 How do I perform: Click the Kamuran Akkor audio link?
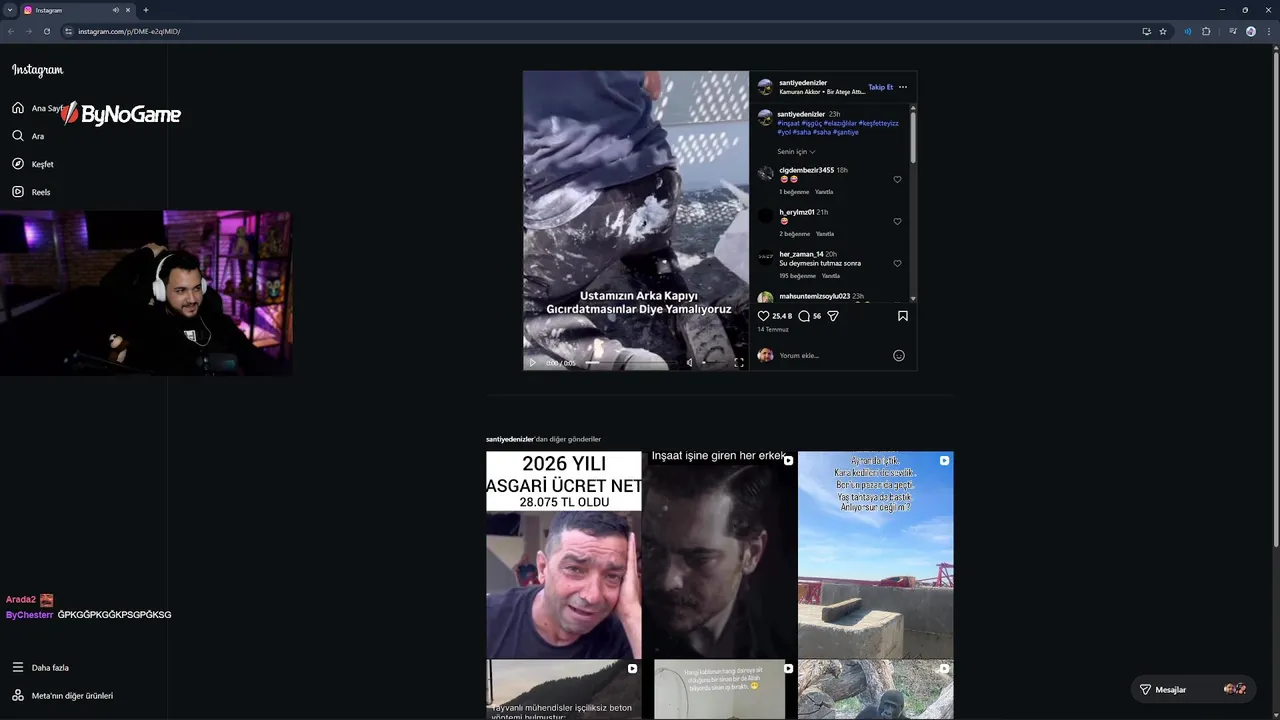pyautogui.click(x=822, y=92)
